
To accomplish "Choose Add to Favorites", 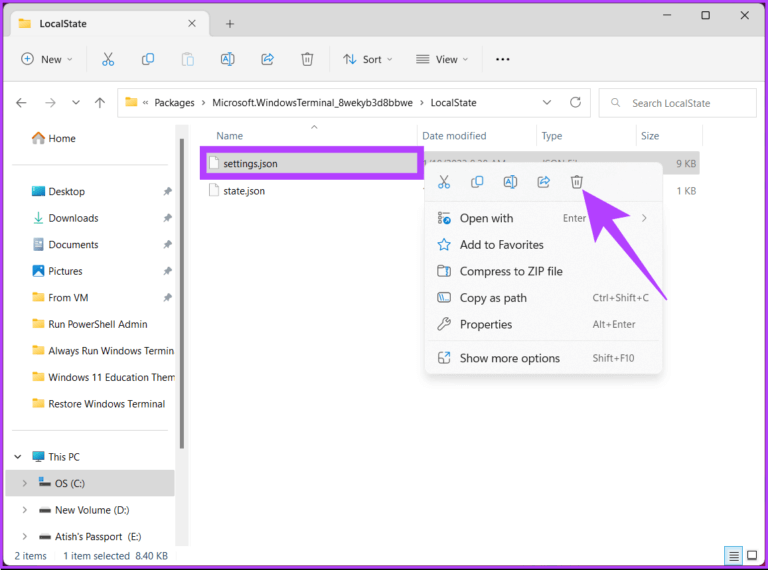I will pos(543,245).
